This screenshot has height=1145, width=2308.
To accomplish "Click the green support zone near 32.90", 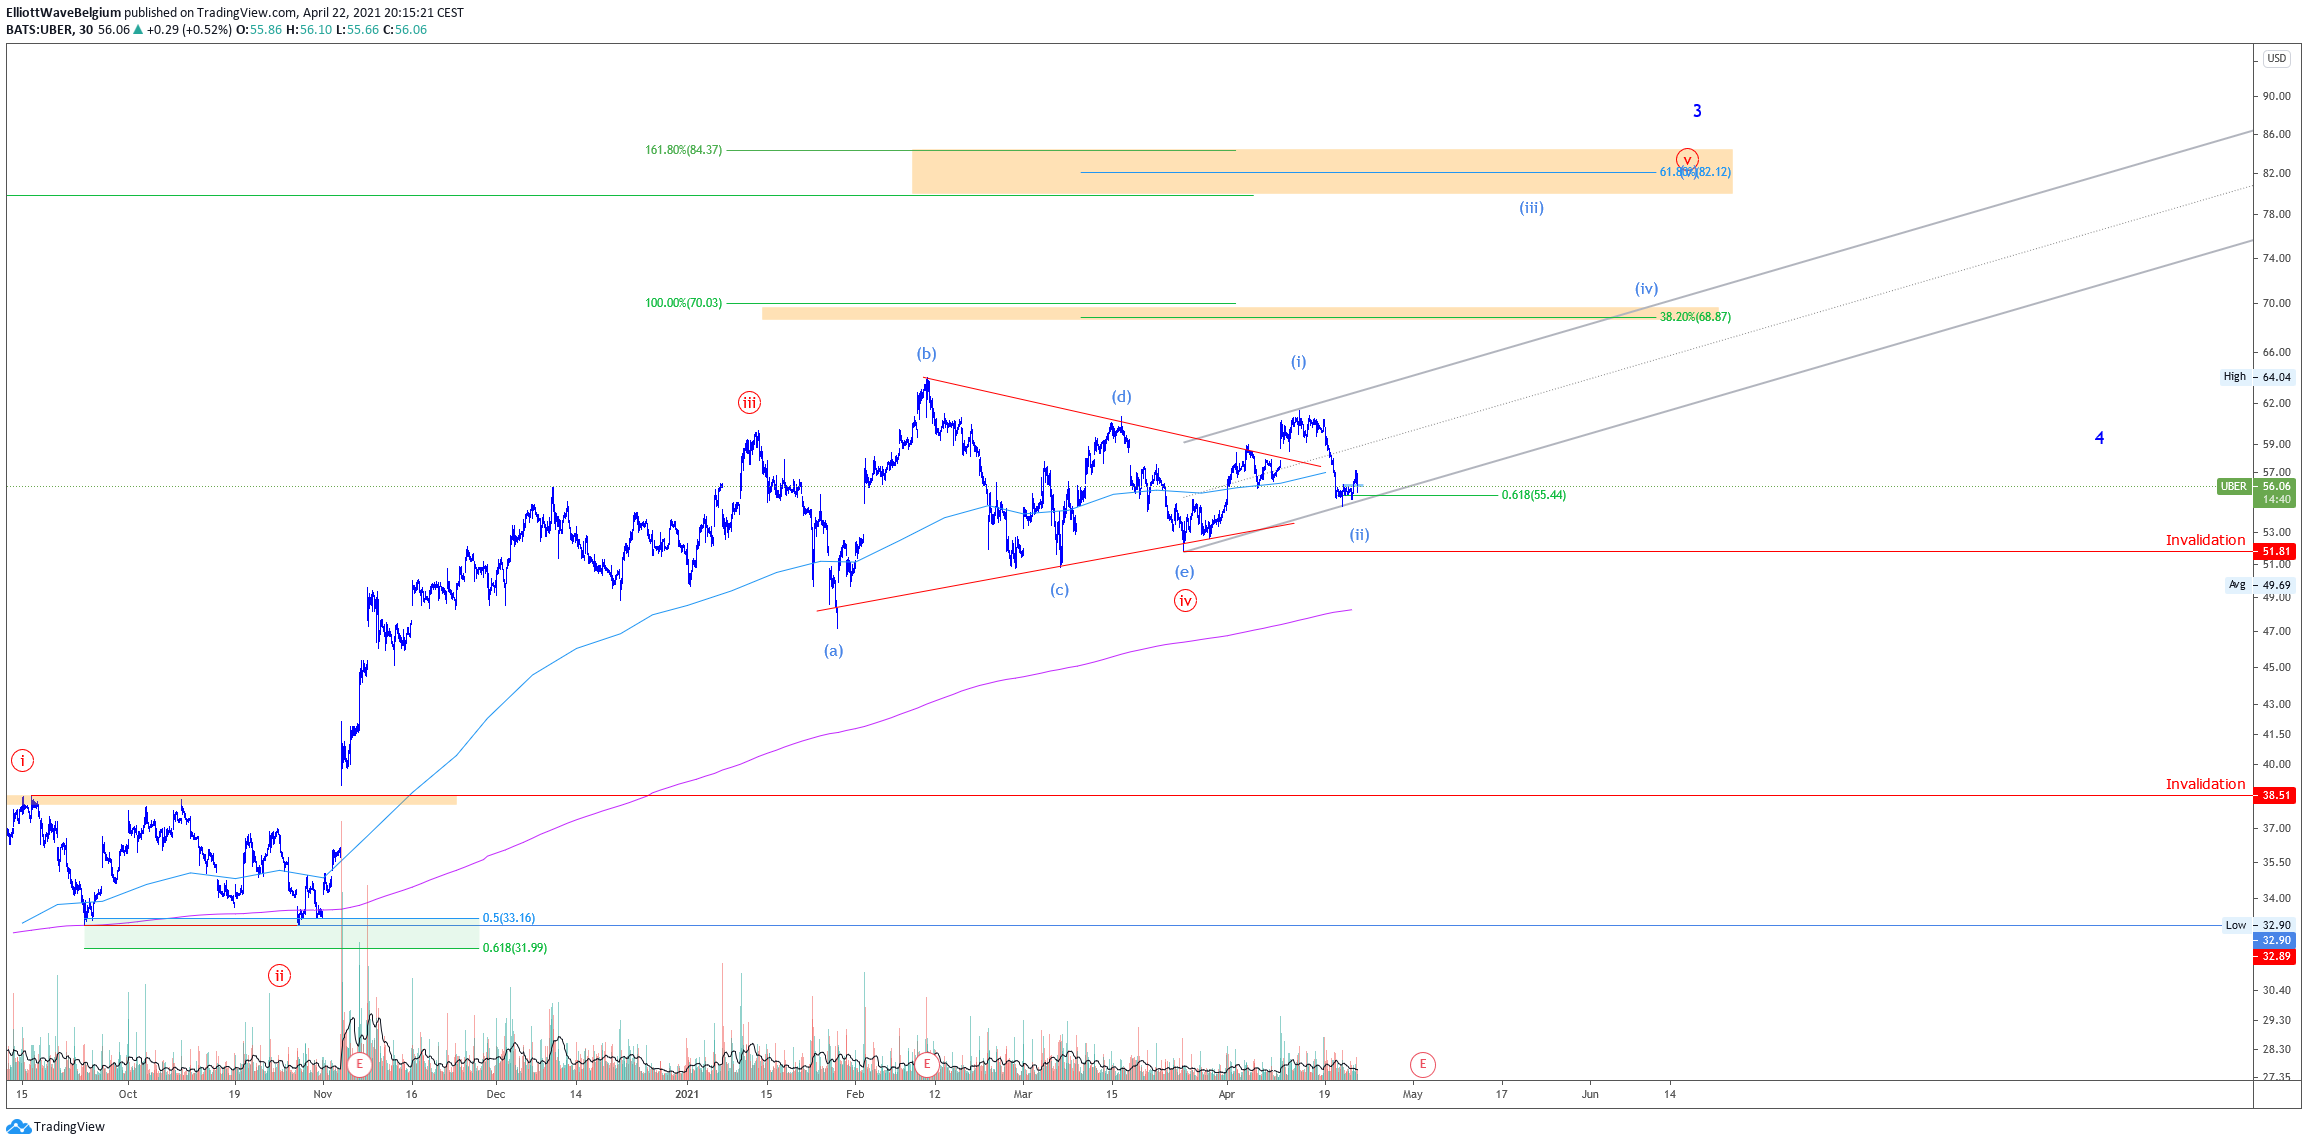I will click(281, 936).
